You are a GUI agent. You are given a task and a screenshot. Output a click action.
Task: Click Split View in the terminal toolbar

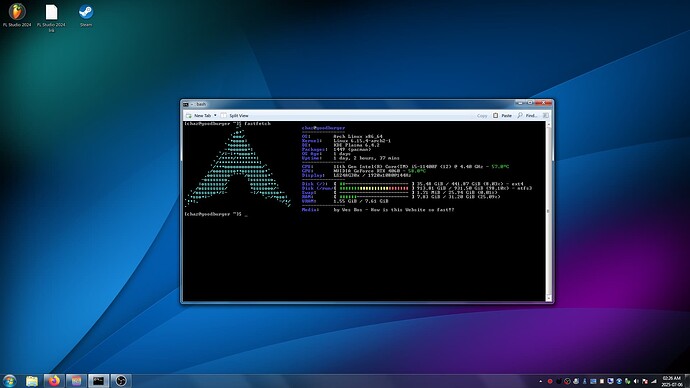[x=235, y=115]
